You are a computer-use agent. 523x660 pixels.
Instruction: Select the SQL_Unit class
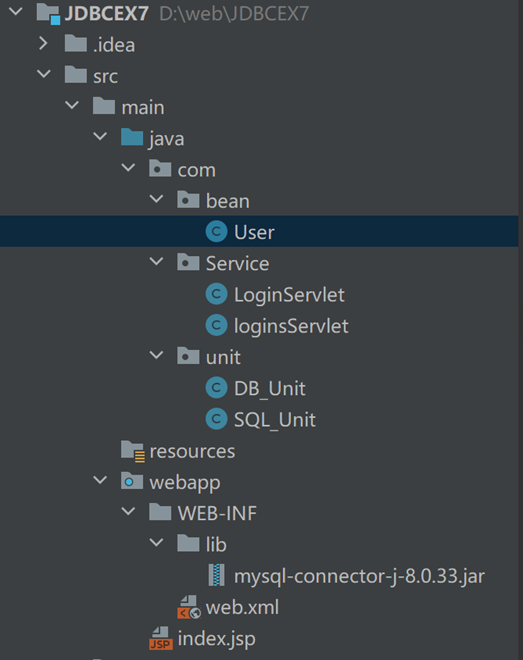(275, 420)
